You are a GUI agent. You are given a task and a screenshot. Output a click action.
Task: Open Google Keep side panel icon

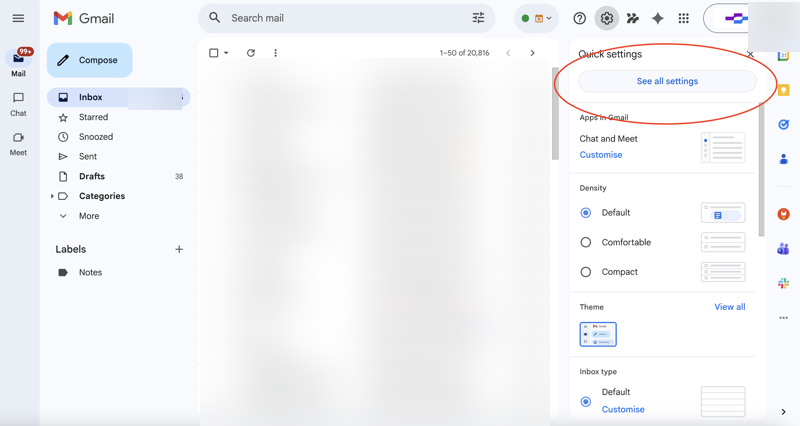point(784,90)
